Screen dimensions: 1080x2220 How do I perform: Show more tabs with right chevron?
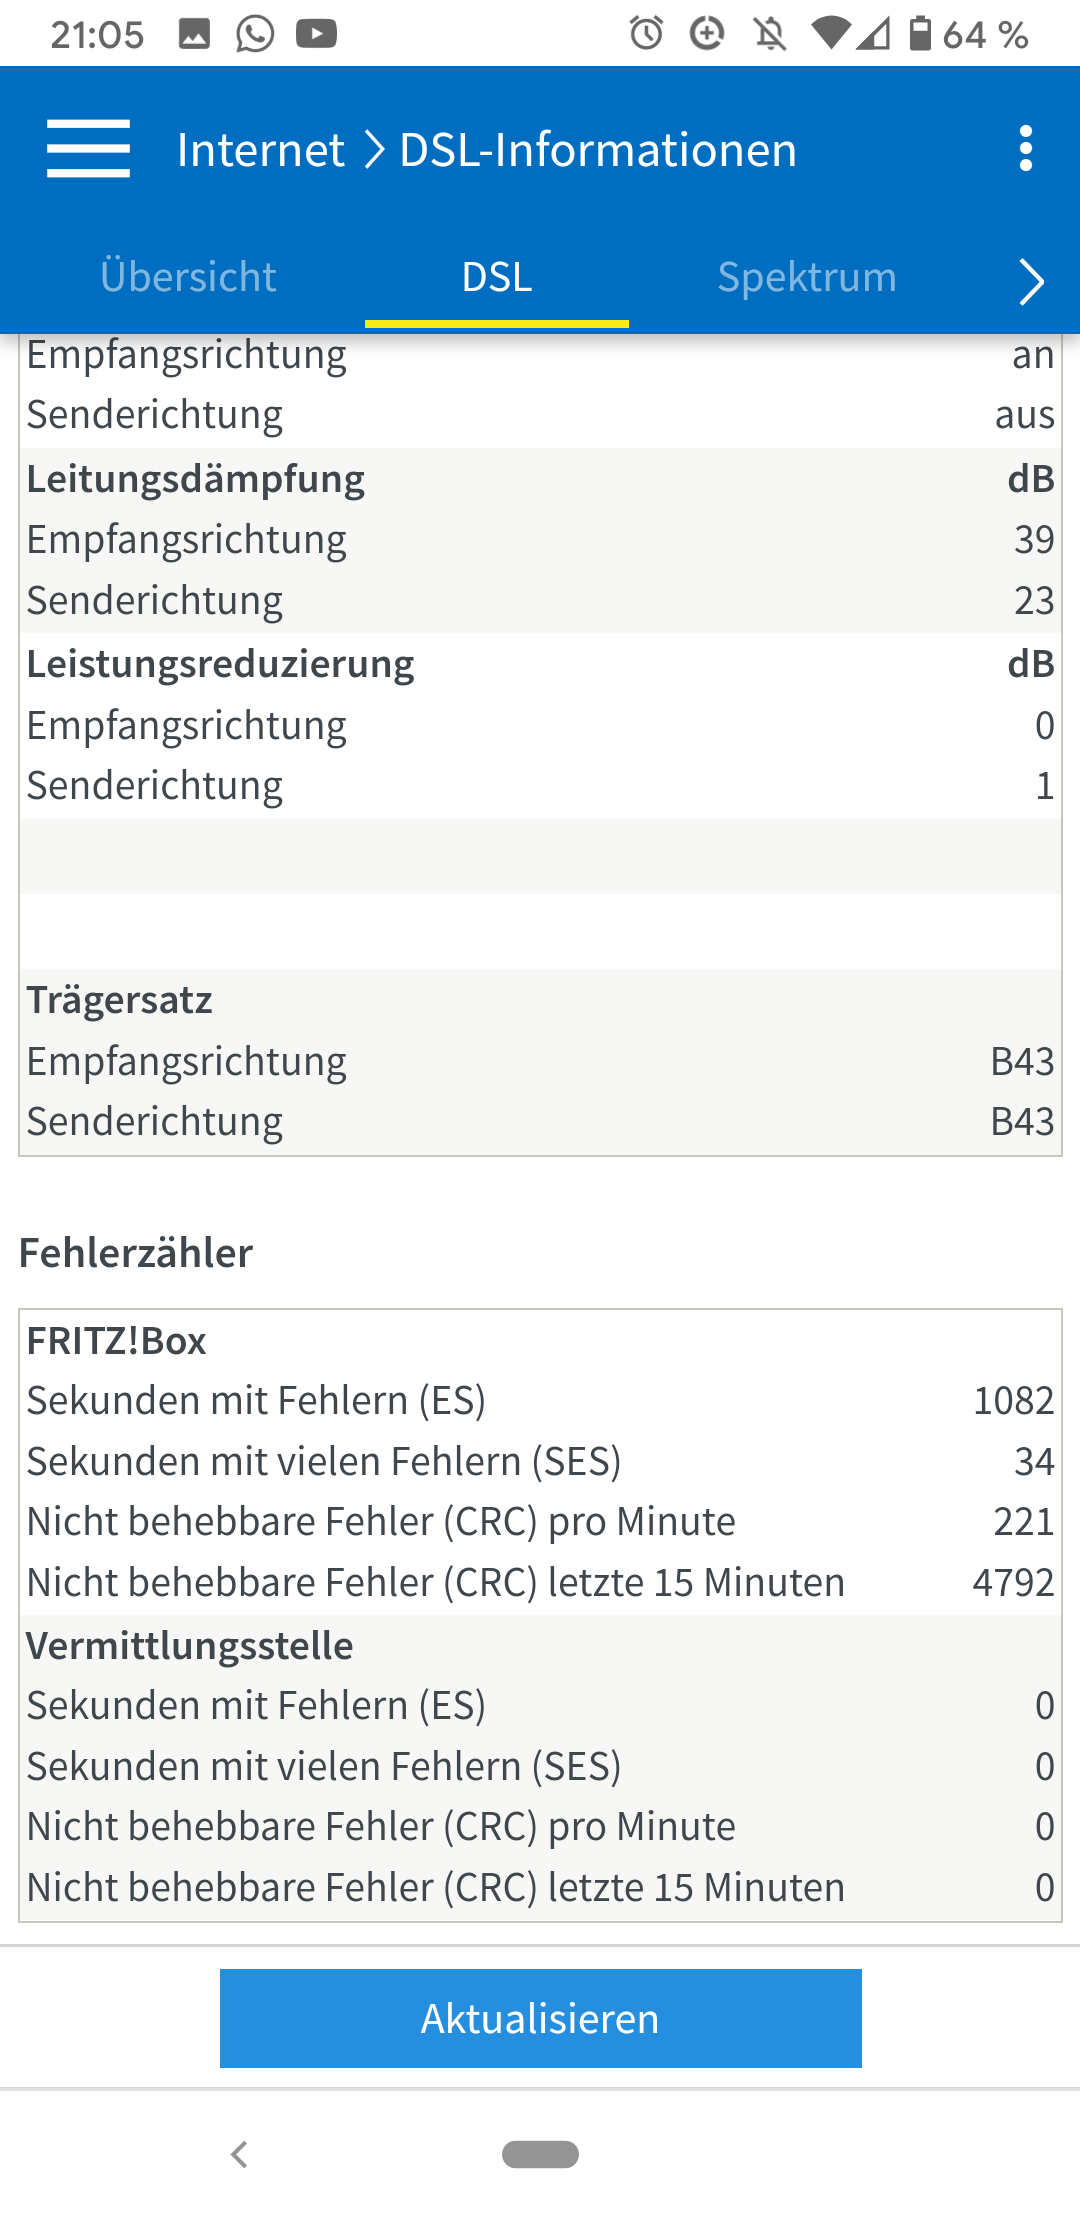(1031, 280)
